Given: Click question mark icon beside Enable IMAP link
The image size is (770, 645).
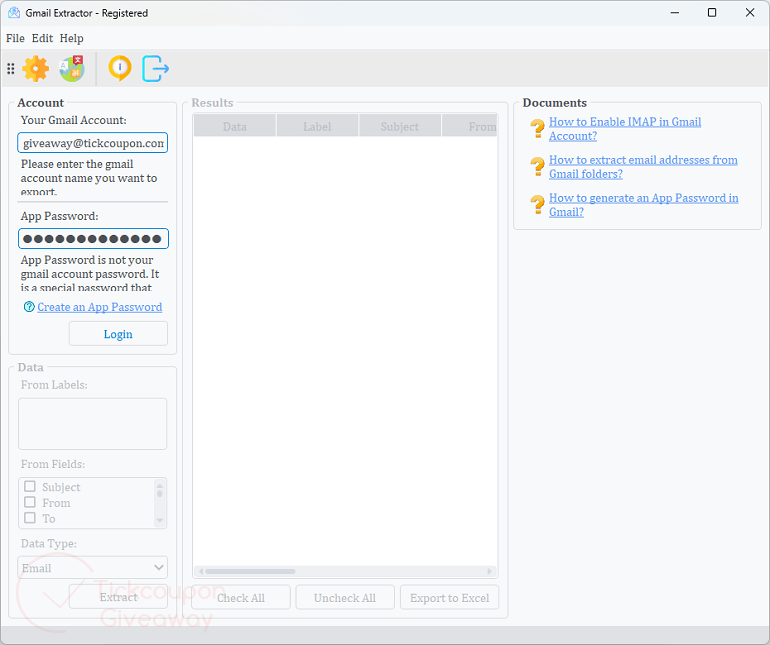Looking at the screenshot, I should coord(537,129).
